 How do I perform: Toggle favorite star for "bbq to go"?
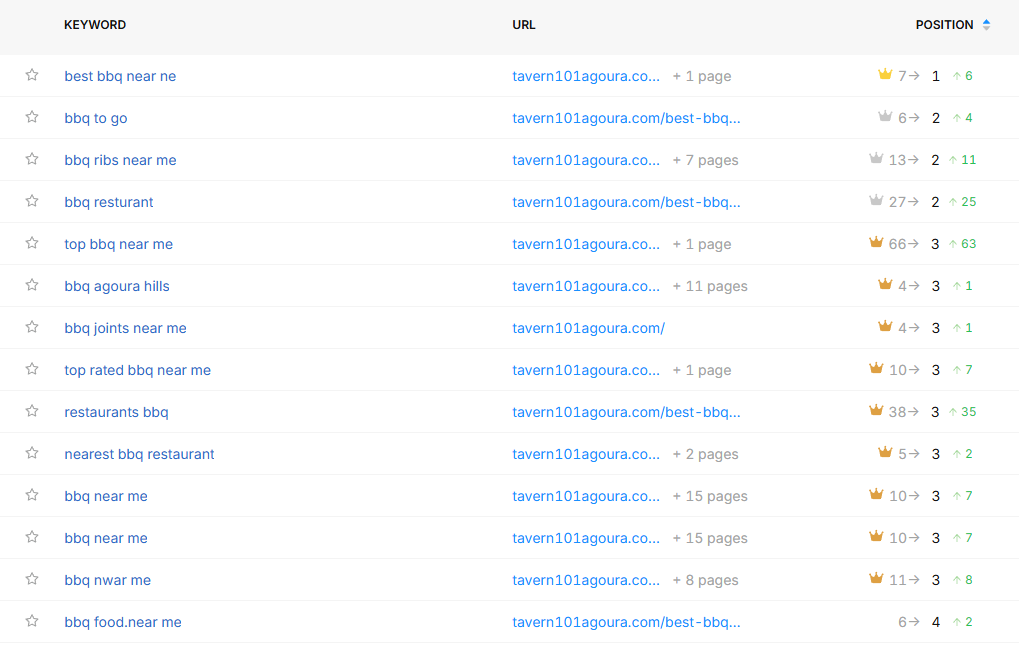point(32,117)
